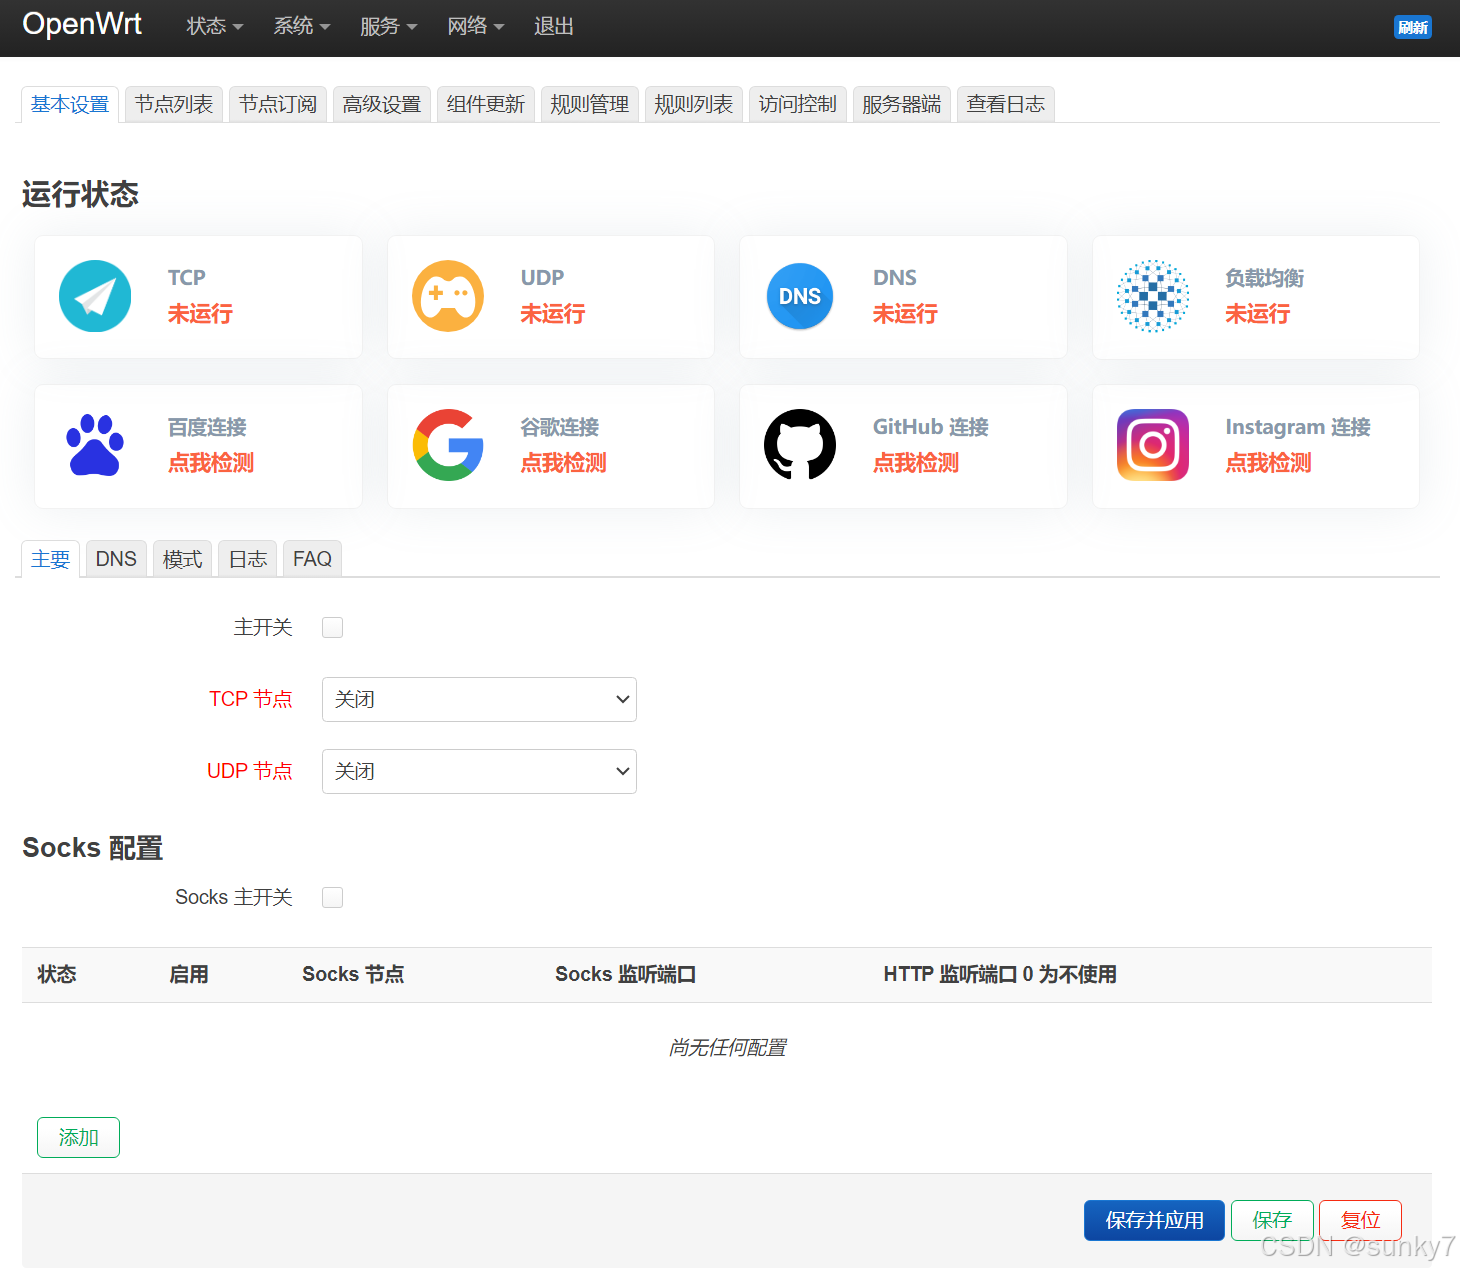Screen dimensions: 1460x1272
Task: Click the 复位 reset button
Action: coord(1360,1220)
